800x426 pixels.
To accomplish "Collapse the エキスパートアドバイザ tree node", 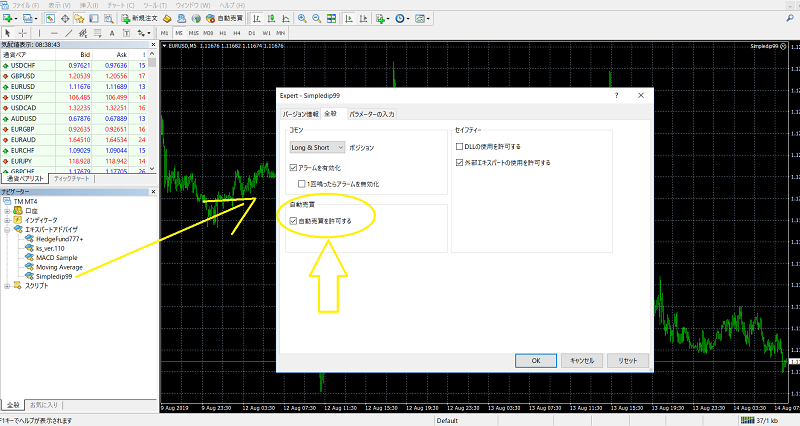I will coord(7,229).
